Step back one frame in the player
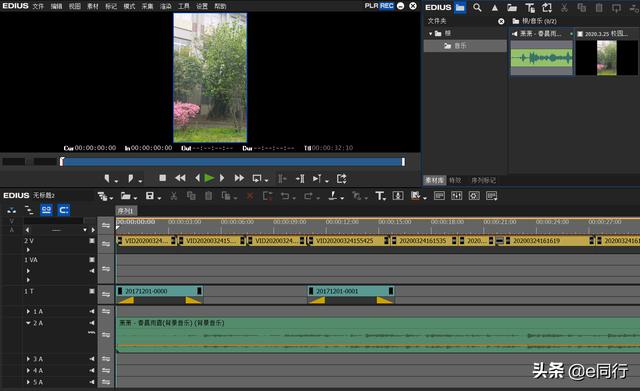The height and width of the screenshot is (391, 640). pyautogui.click(x=198, y=178)
